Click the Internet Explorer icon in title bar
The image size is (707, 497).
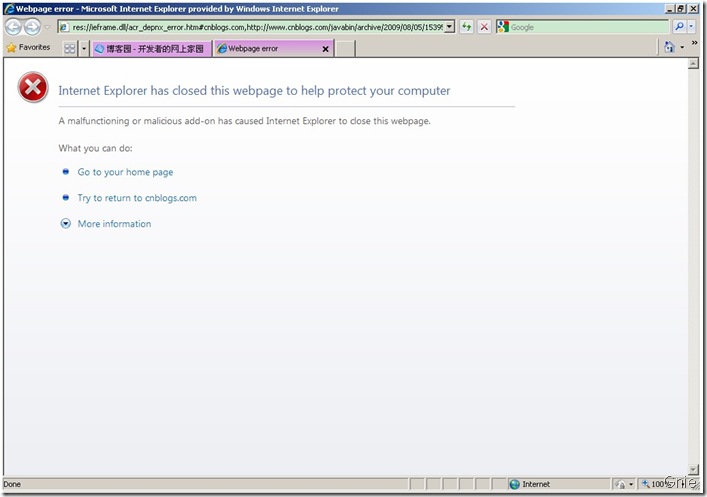(x=9, y=9)
